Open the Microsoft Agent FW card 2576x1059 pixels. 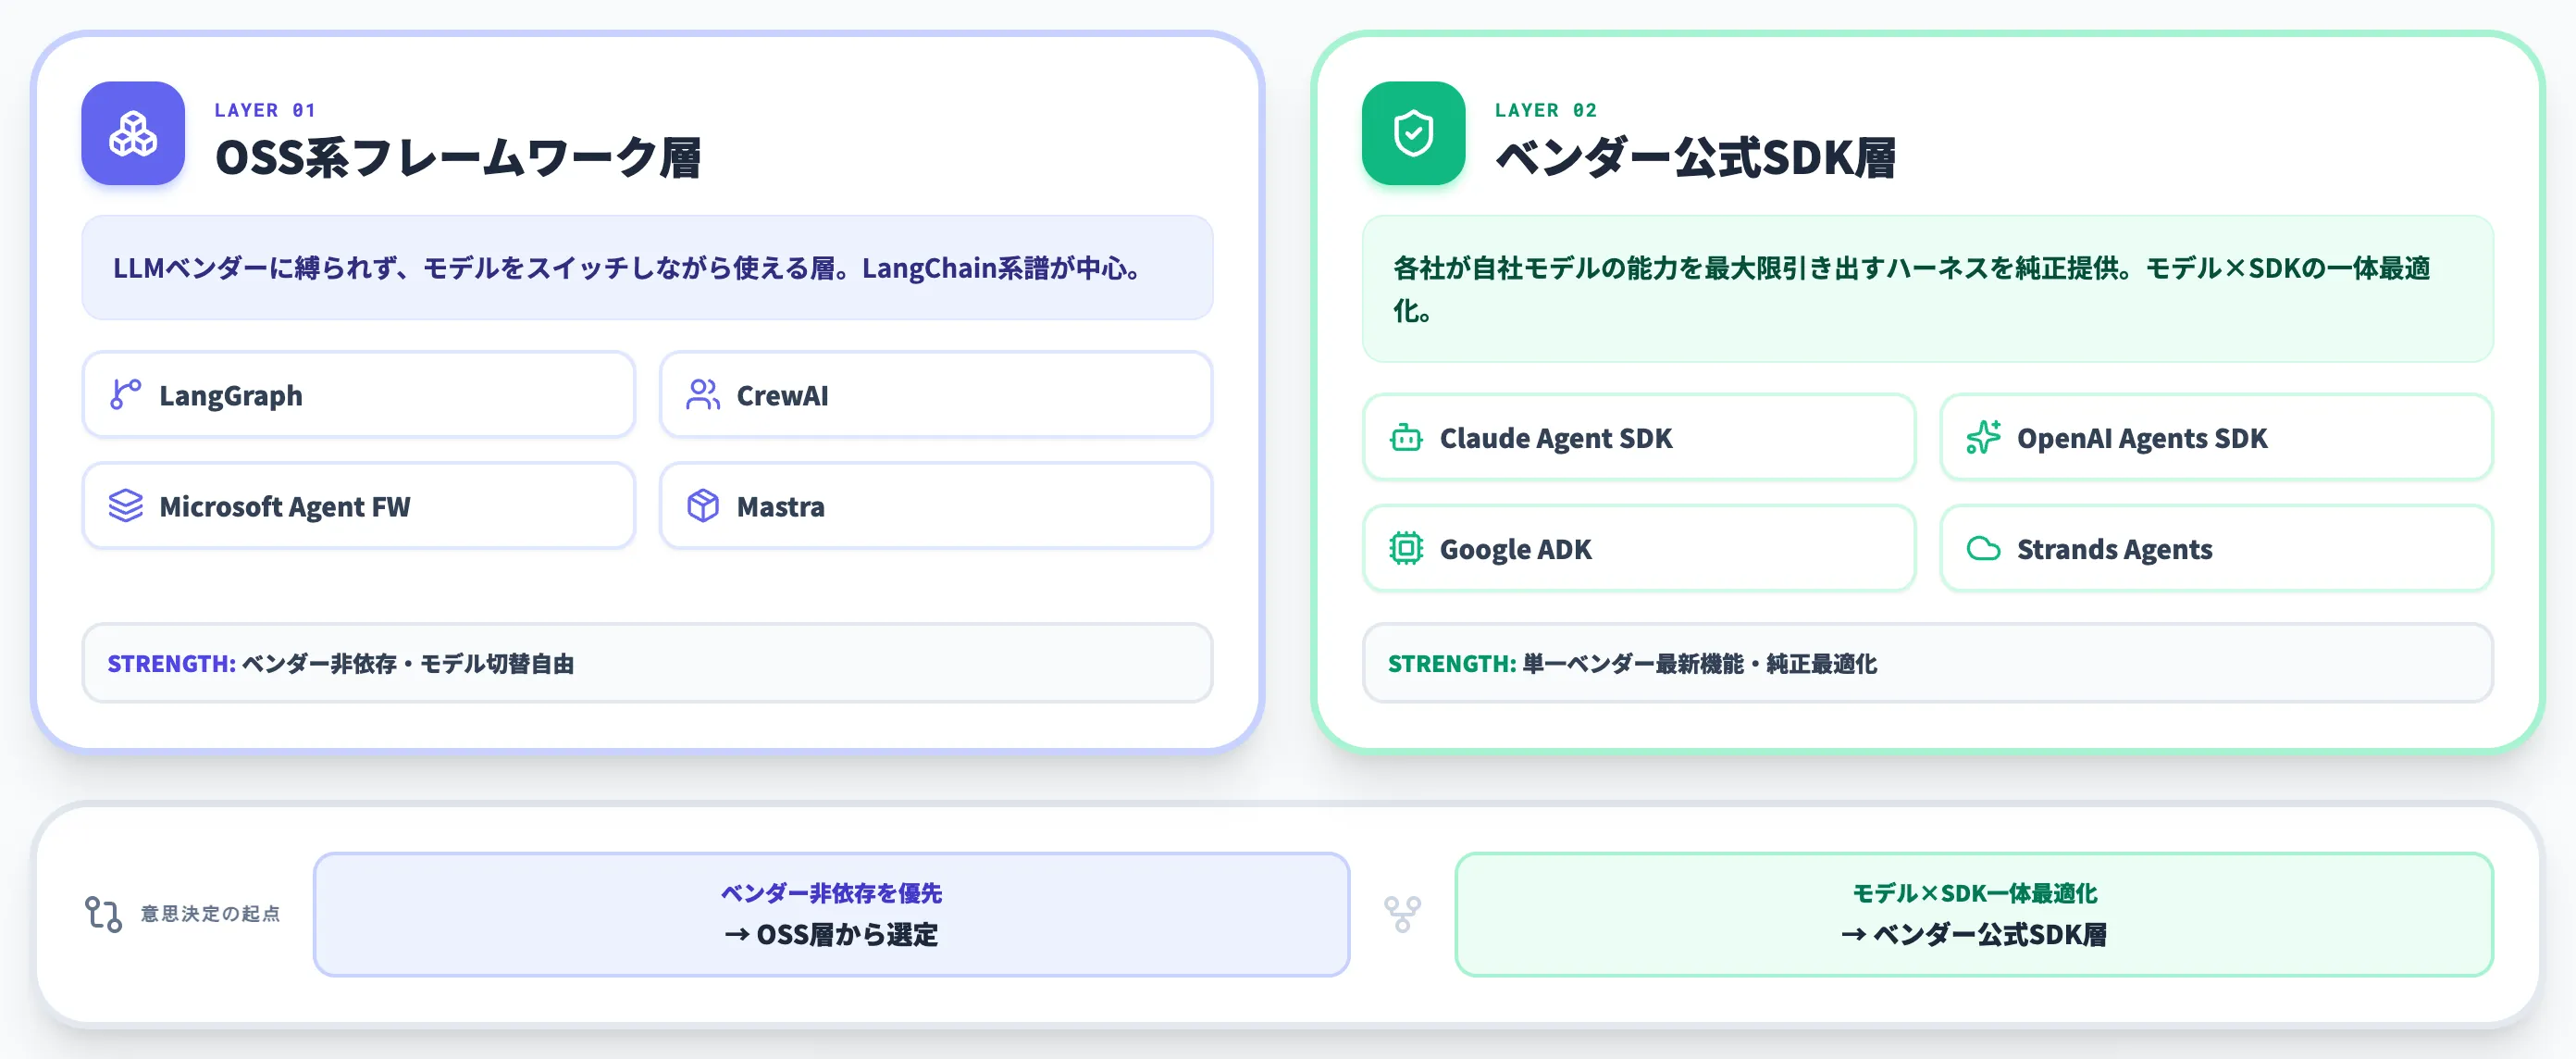[x=358, y=505]
